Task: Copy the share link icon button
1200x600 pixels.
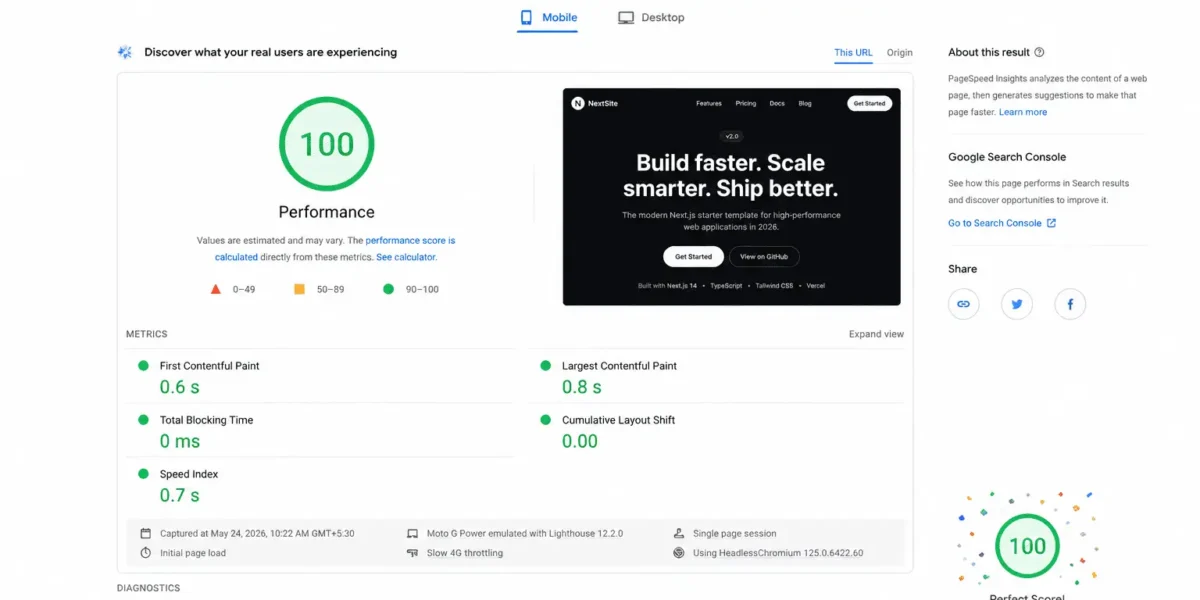Action: point(964,304)
